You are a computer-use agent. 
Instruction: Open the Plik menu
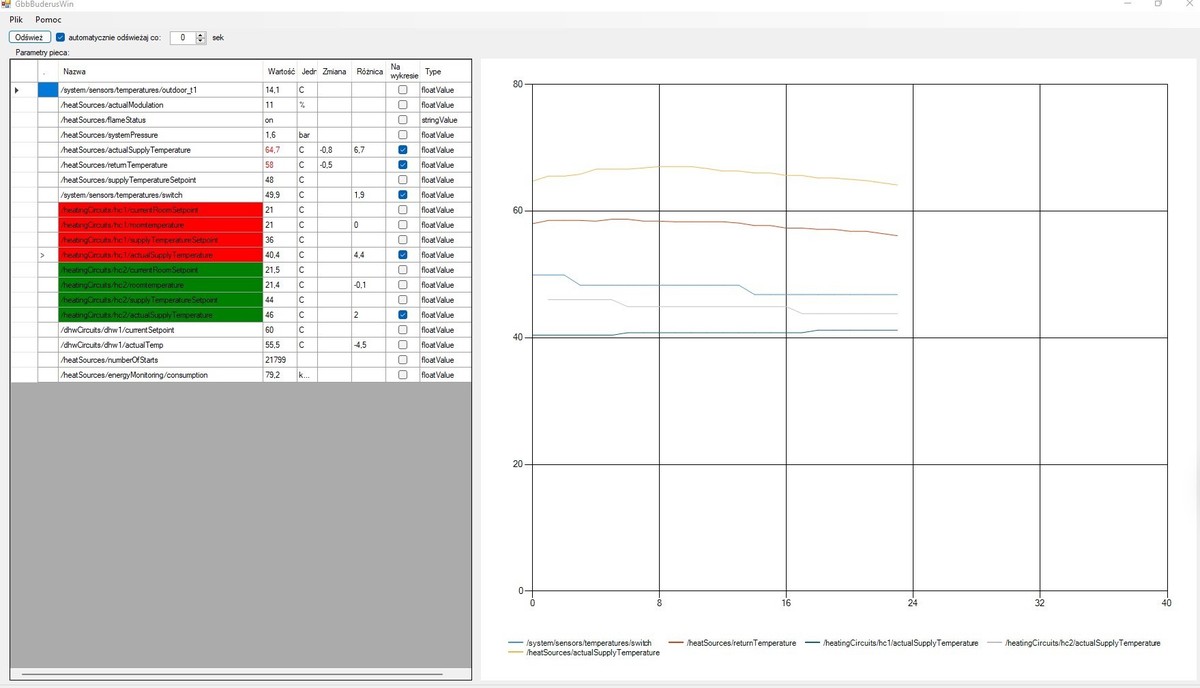(x=16, y=20)
